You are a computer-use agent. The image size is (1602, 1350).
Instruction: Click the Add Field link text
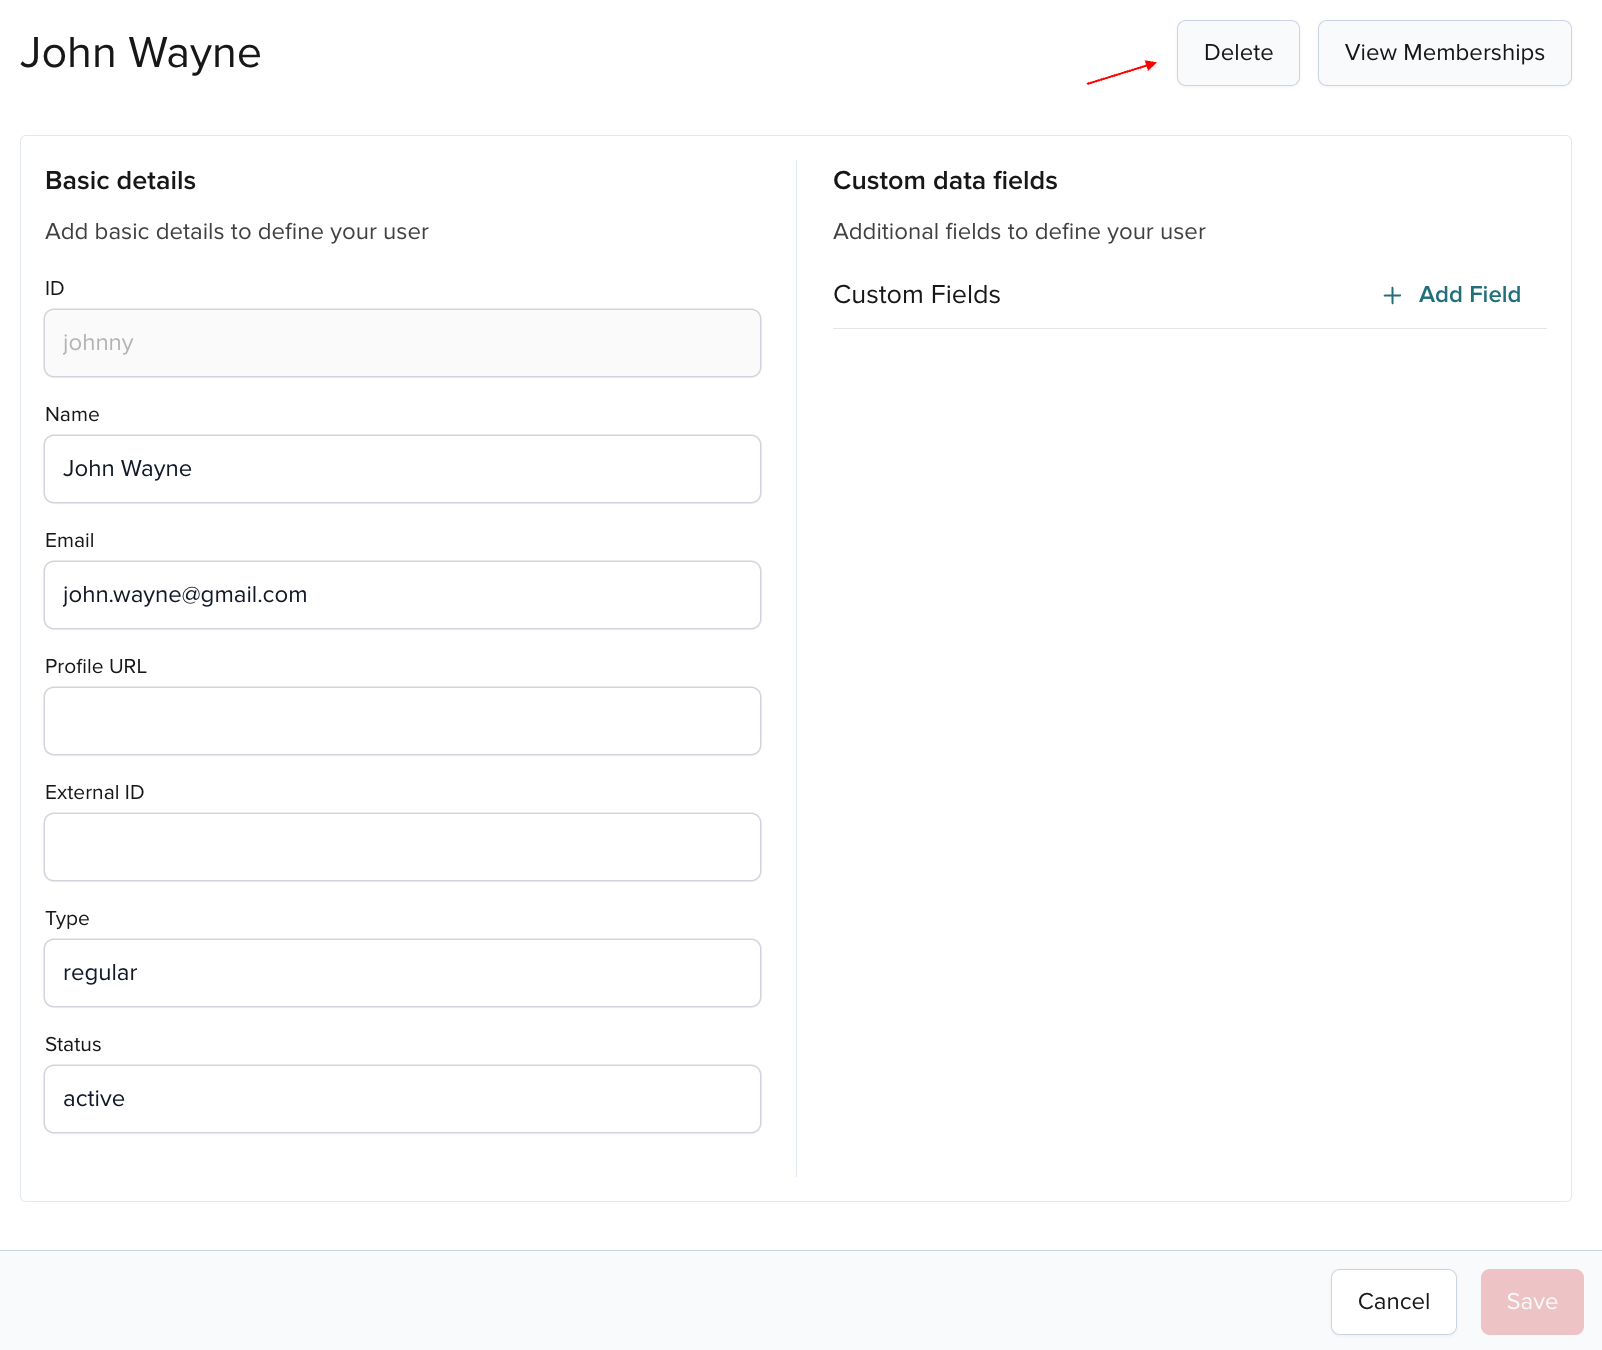coord(1469,295)
